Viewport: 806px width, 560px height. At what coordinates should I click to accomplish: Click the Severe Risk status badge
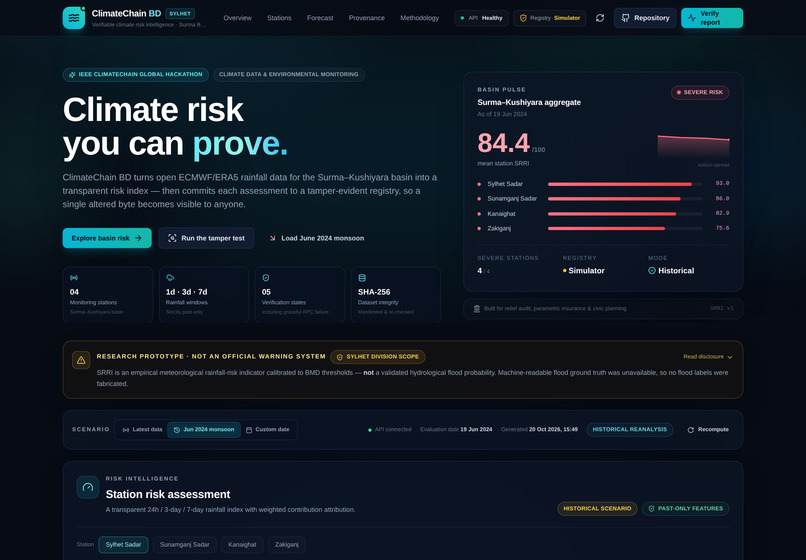(700, 93)
